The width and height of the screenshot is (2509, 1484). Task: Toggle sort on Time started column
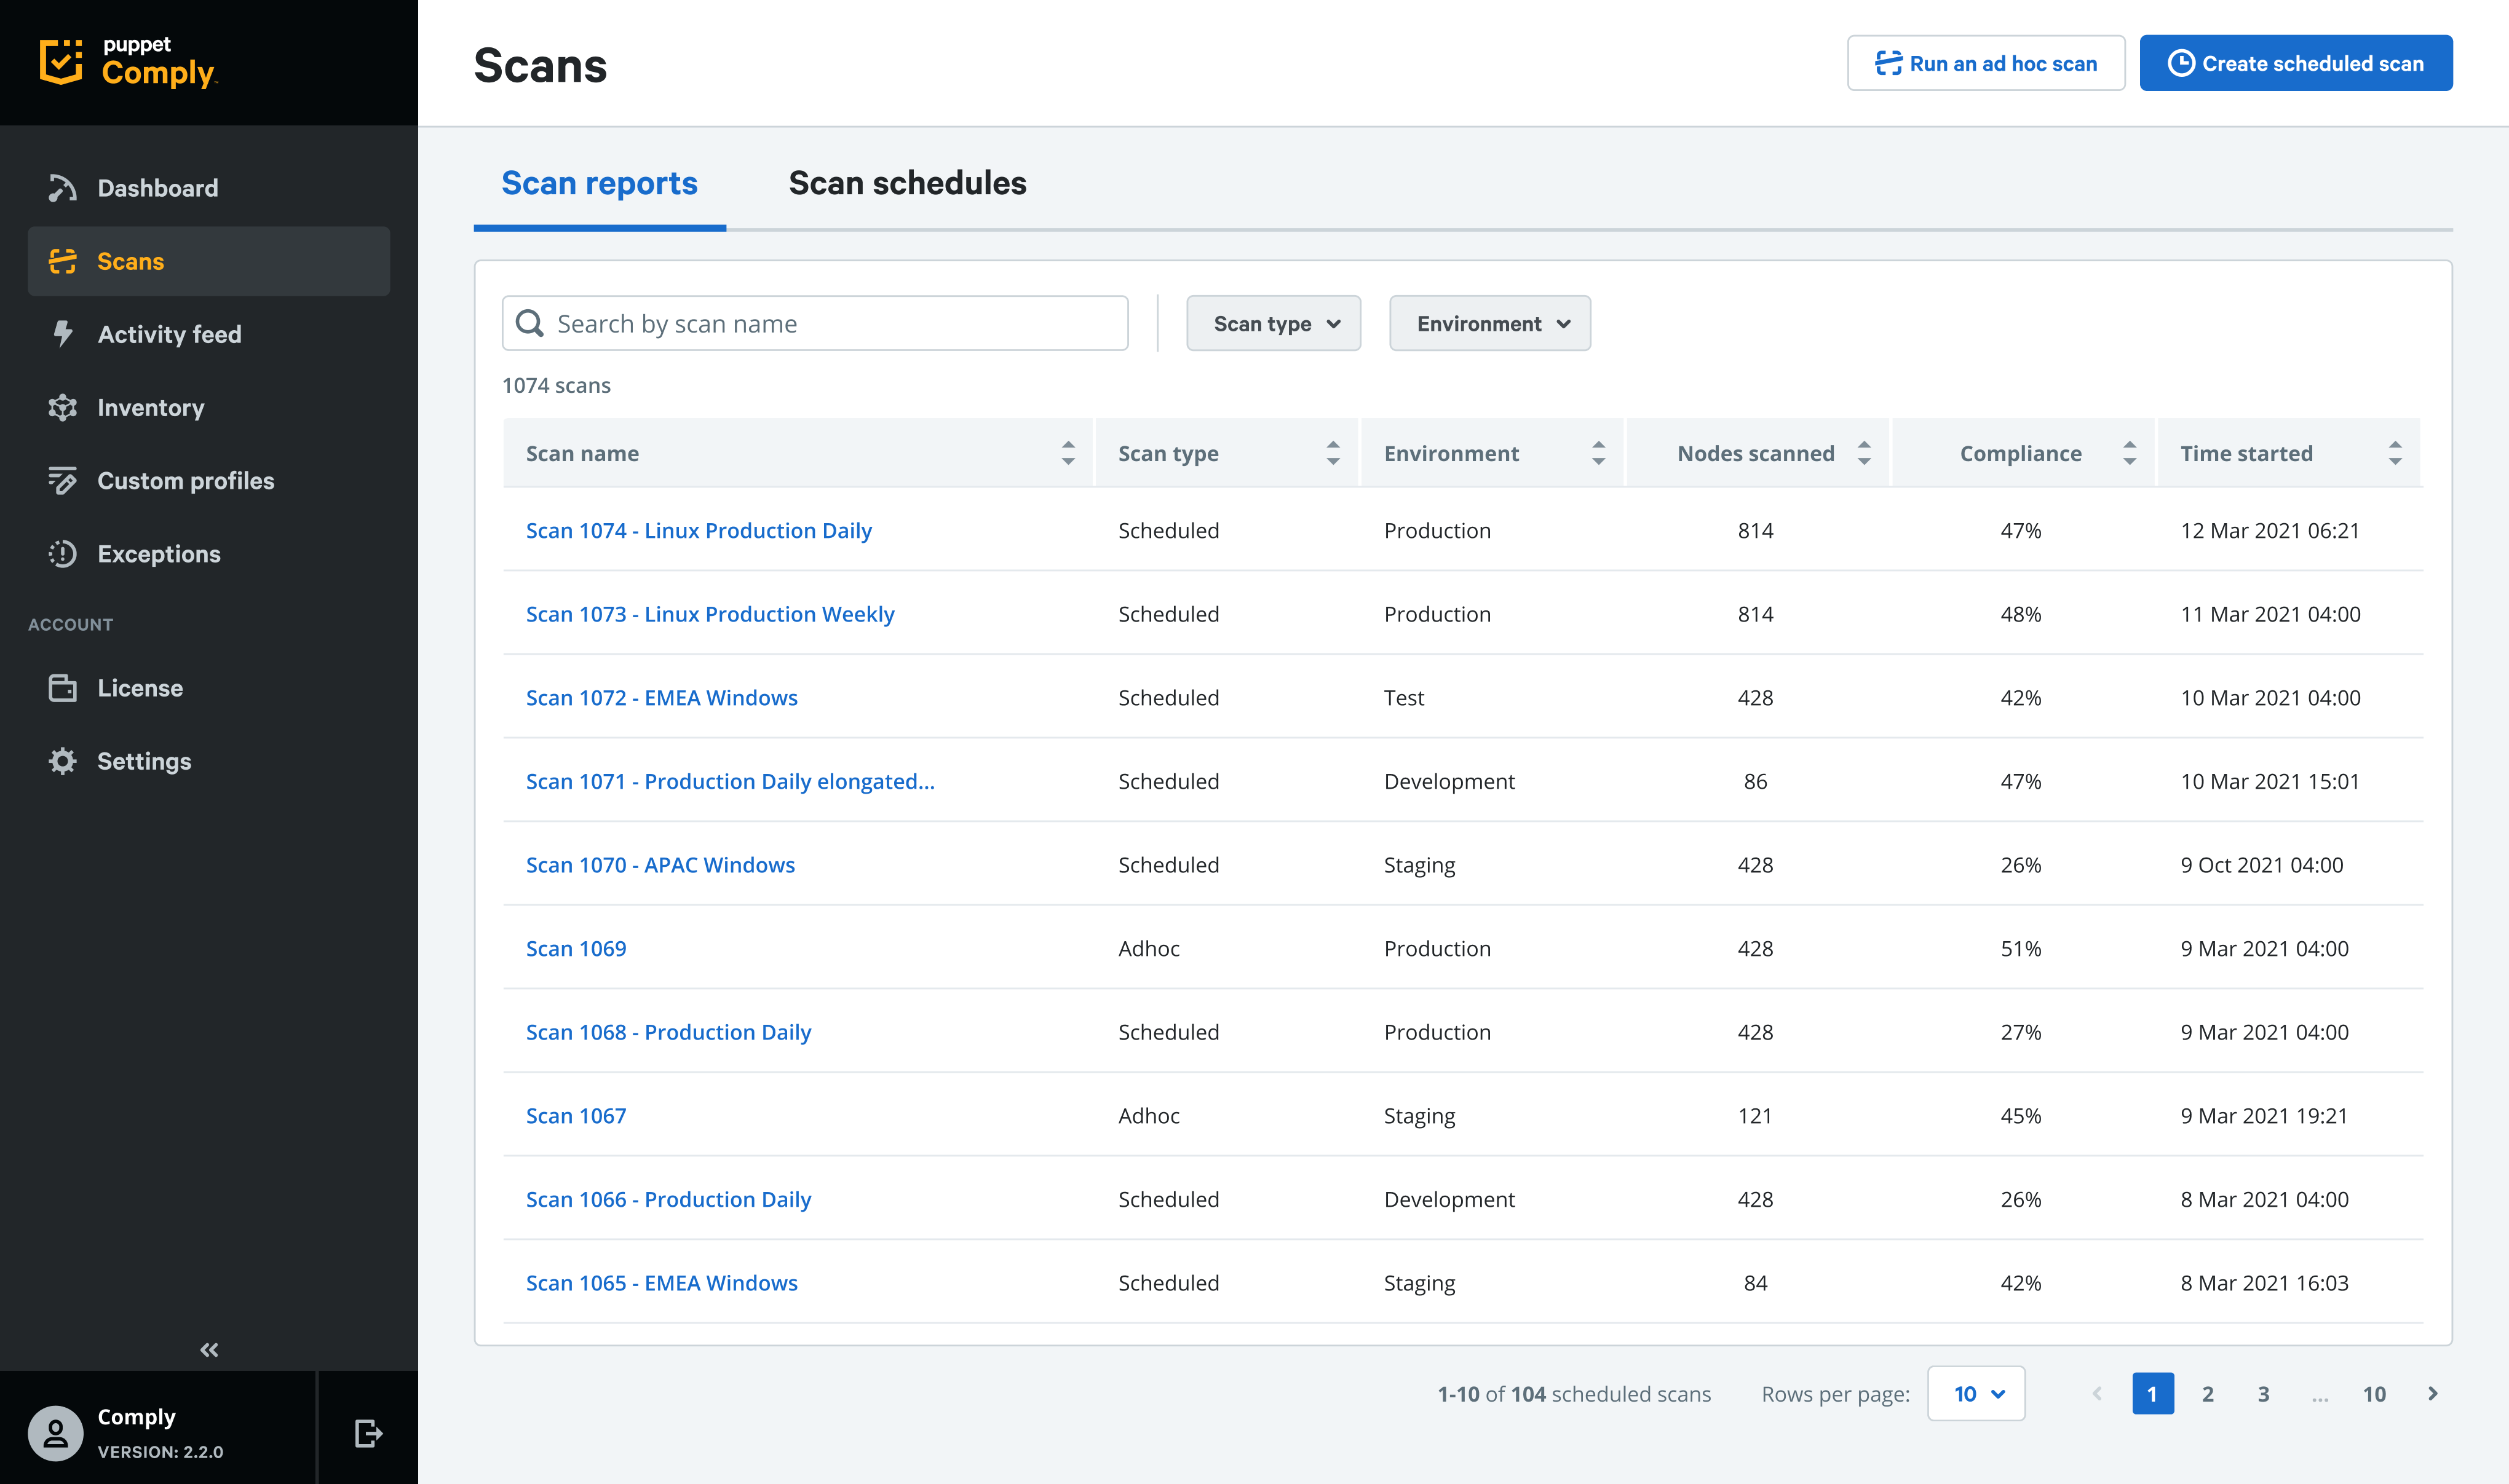(x=2394, y=453)
